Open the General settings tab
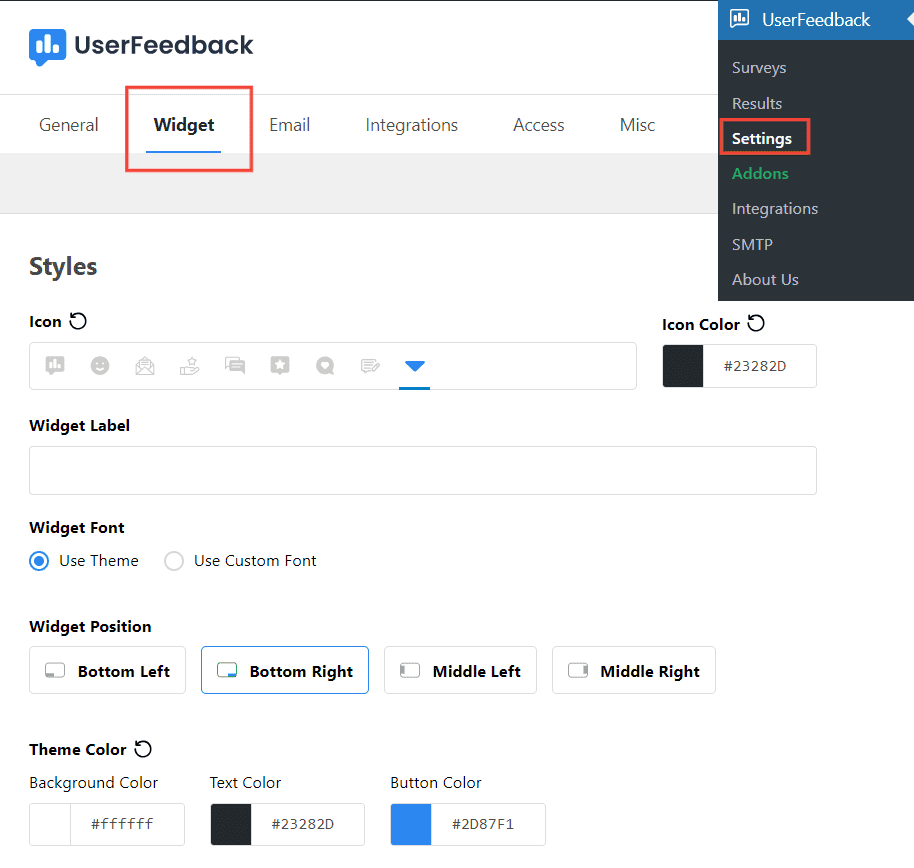Screen dimensions: 914x868 point(69,125)
